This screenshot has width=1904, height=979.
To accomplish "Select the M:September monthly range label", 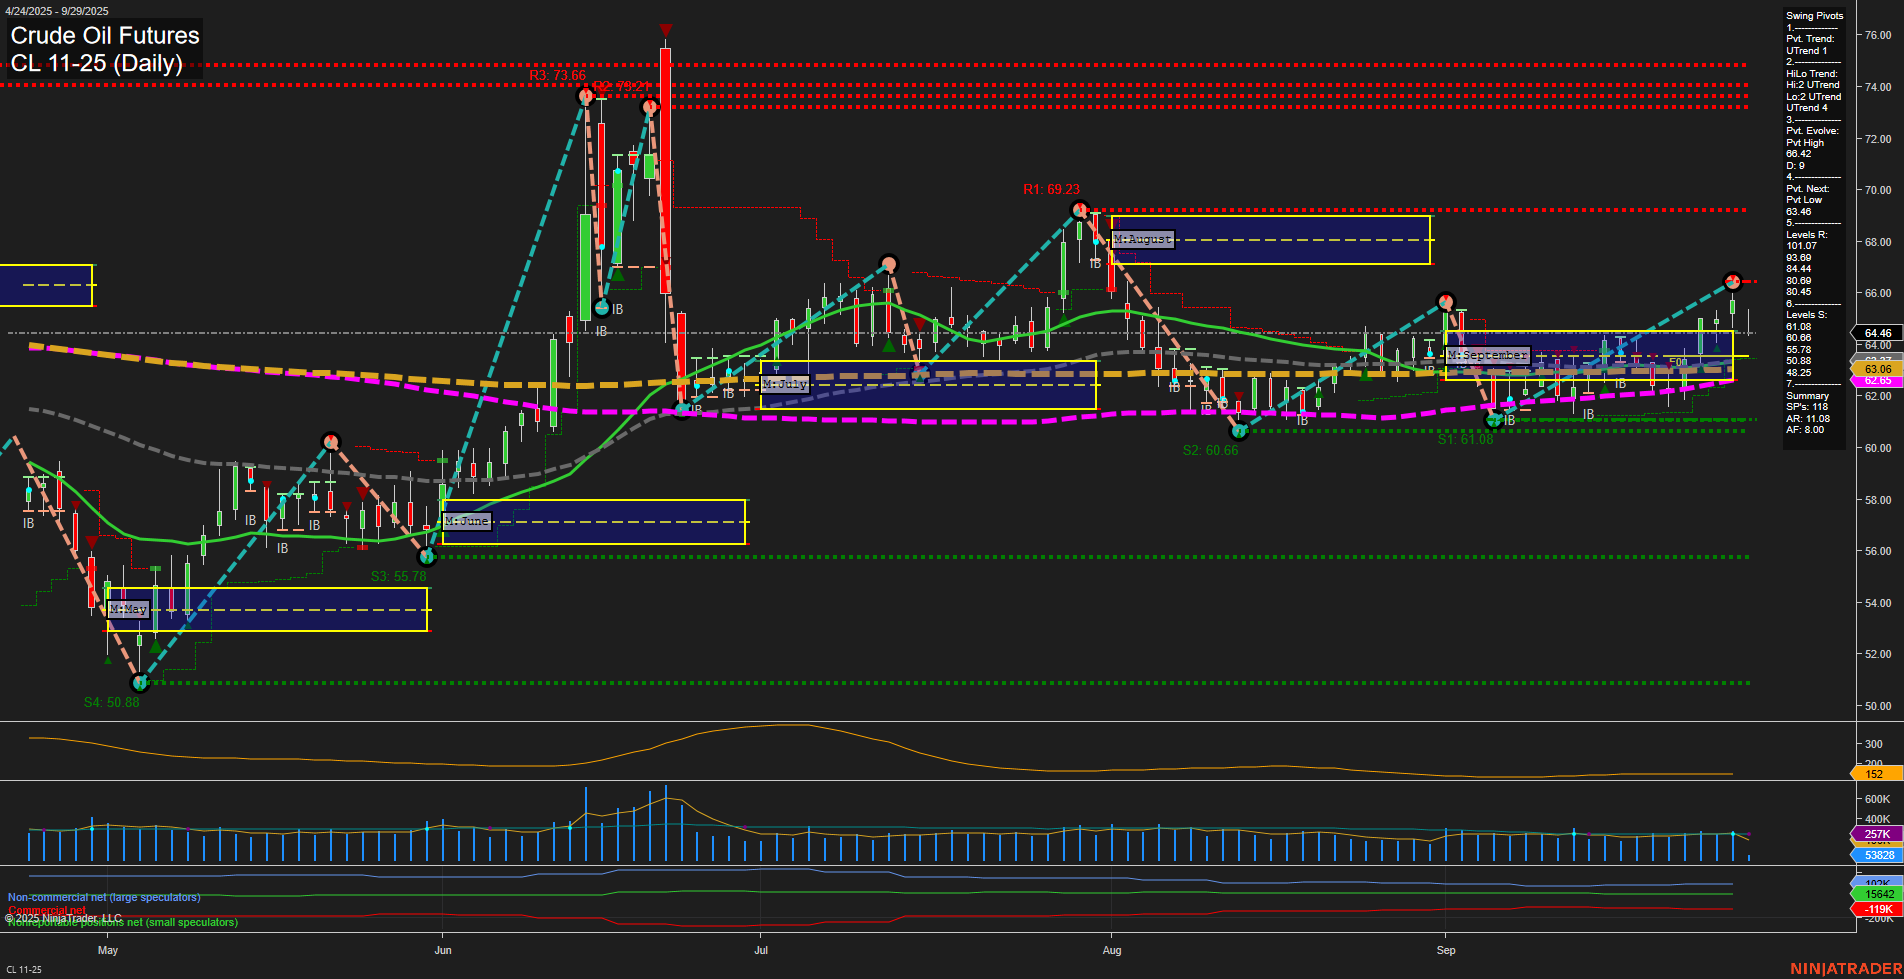I will [x=1487, y=354].
